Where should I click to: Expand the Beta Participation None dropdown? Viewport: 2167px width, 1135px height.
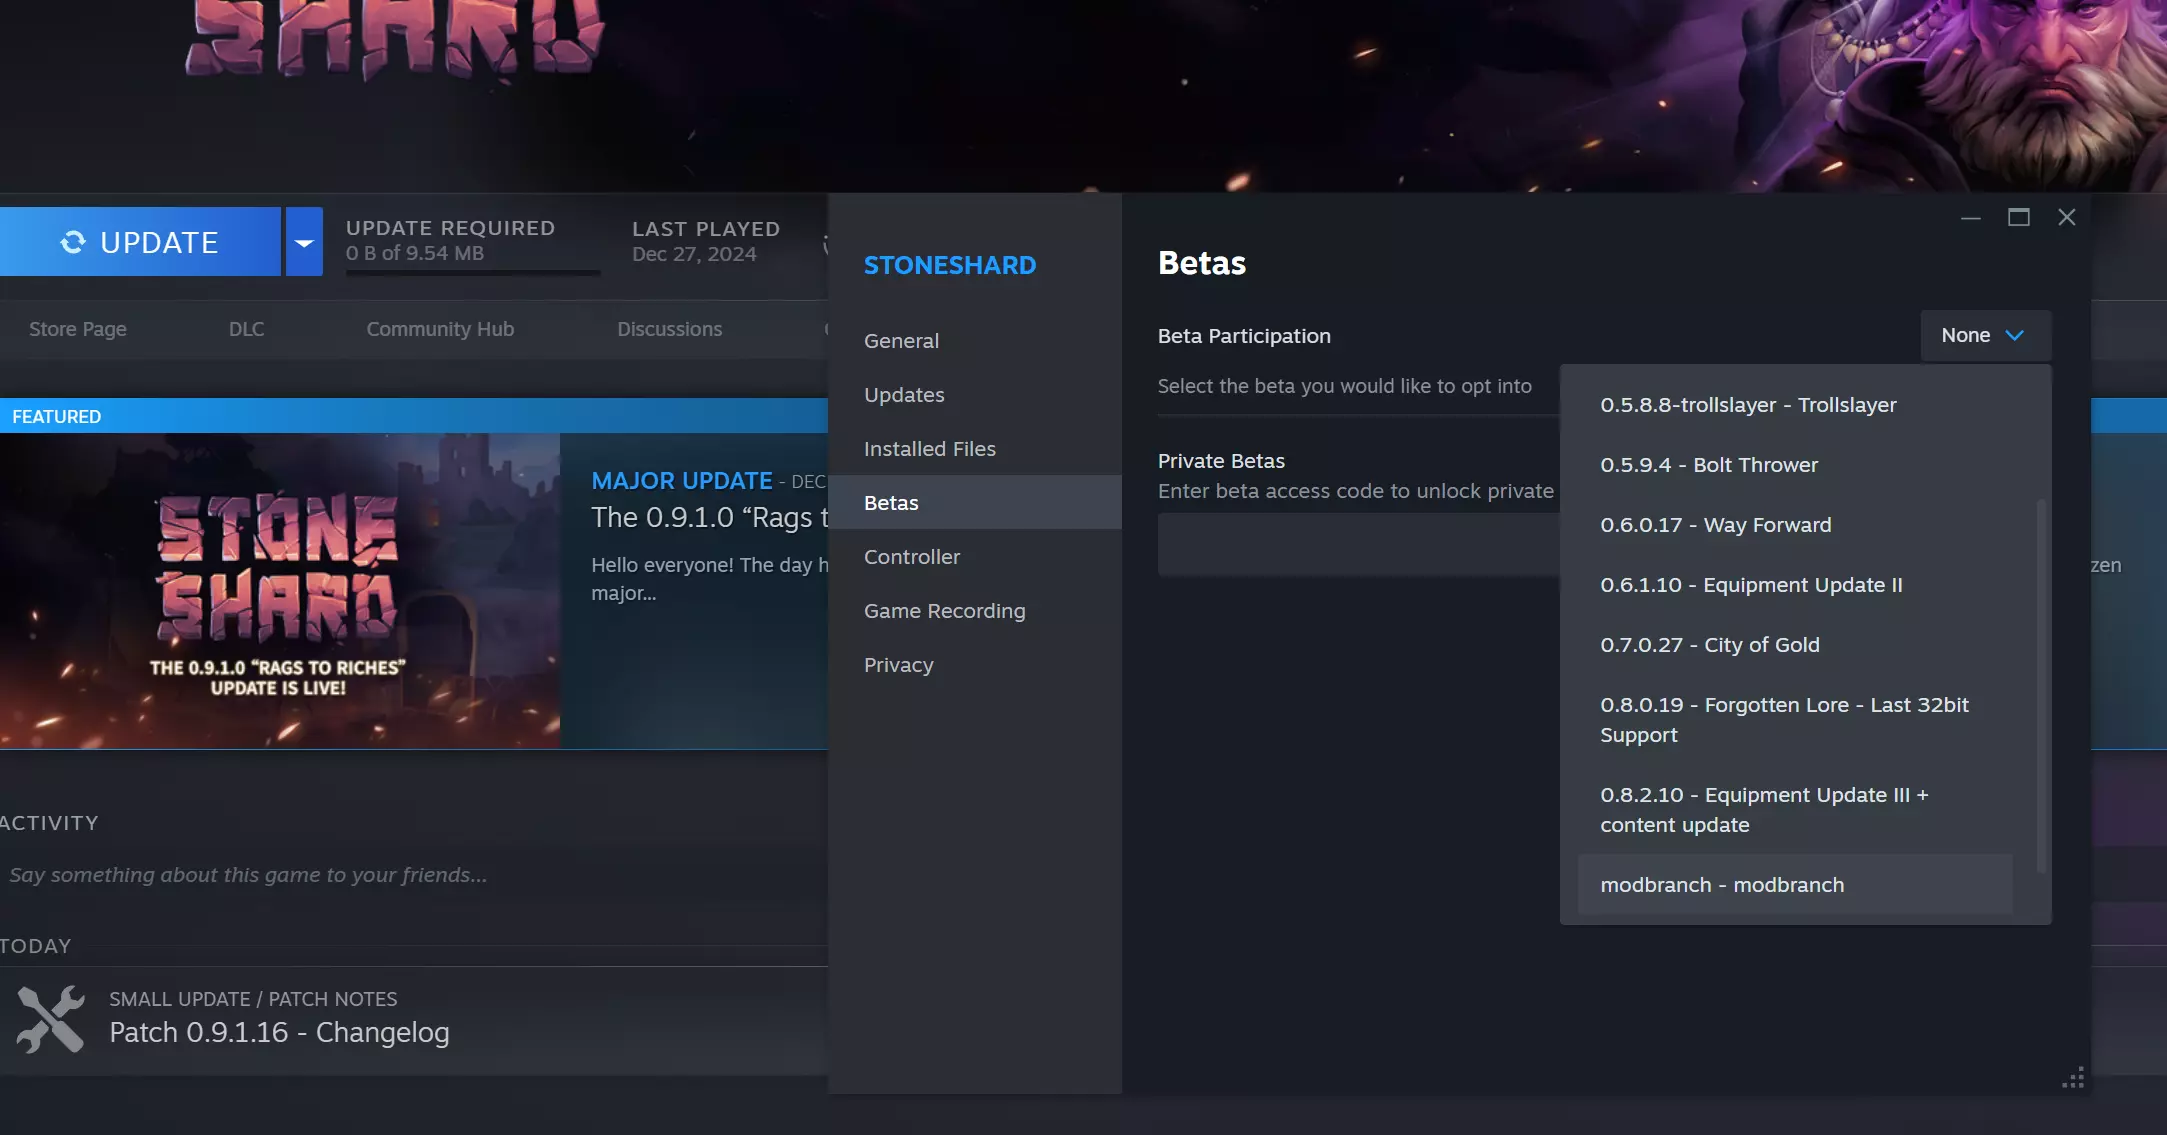point(1984,336)
